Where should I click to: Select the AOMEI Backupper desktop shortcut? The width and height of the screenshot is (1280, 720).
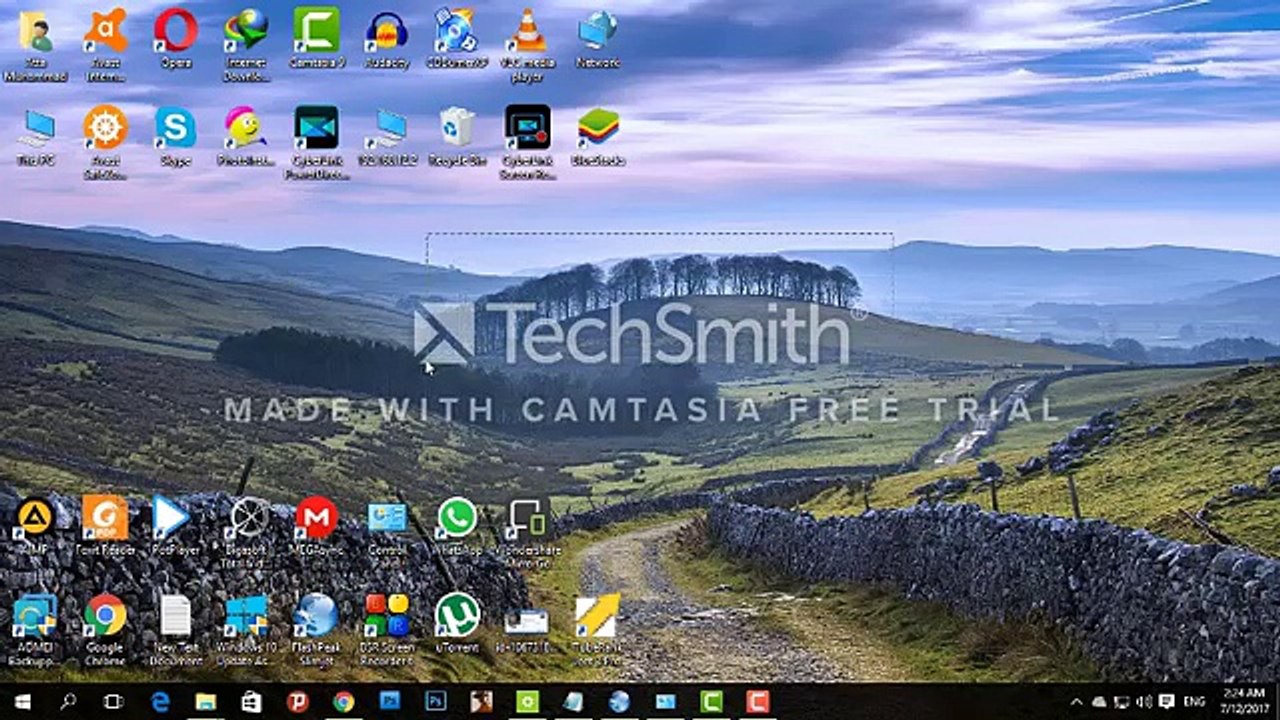(x=35, y=629)
